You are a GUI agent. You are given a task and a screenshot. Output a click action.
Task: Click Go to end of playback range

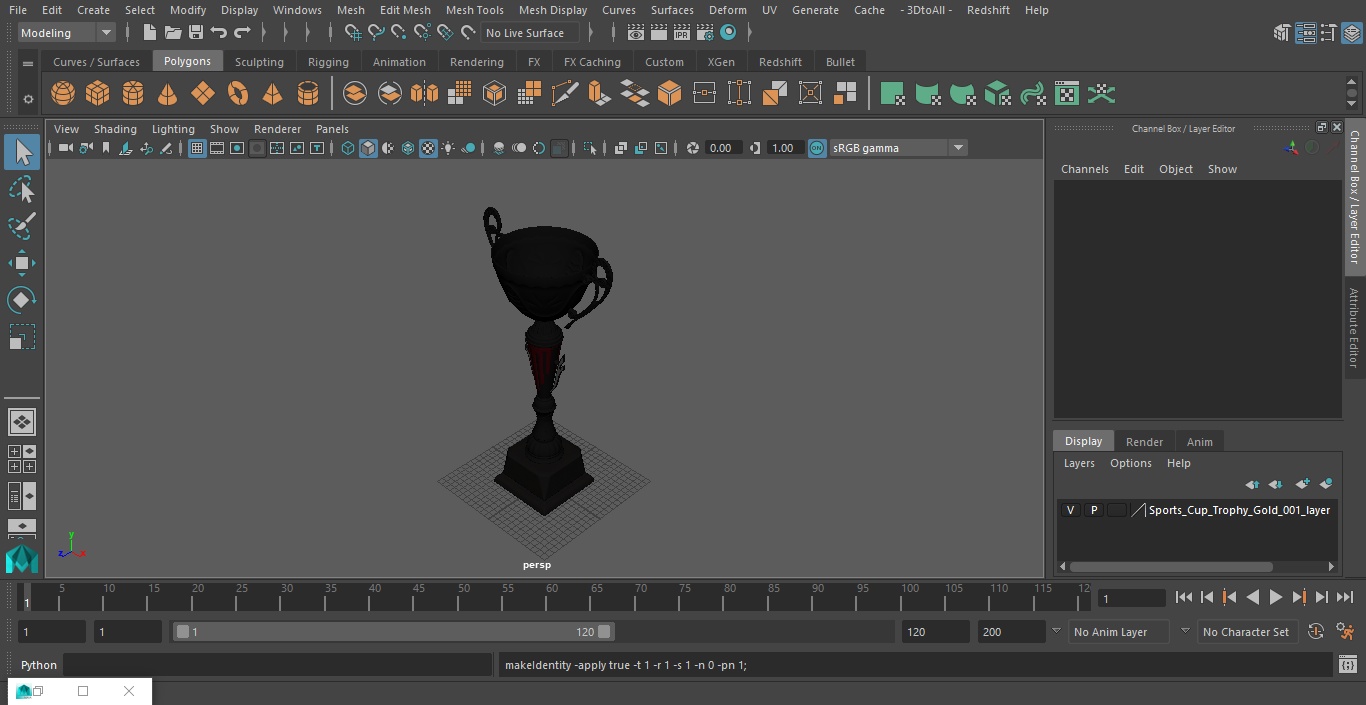(1345, 597)
